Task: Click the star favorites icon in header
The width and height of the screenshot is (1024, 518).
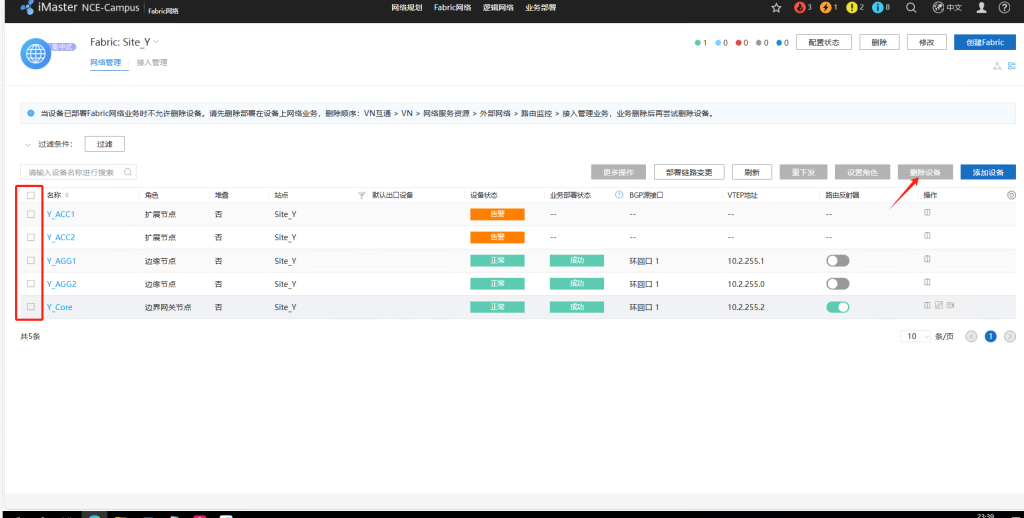Action: pos(776,8)
